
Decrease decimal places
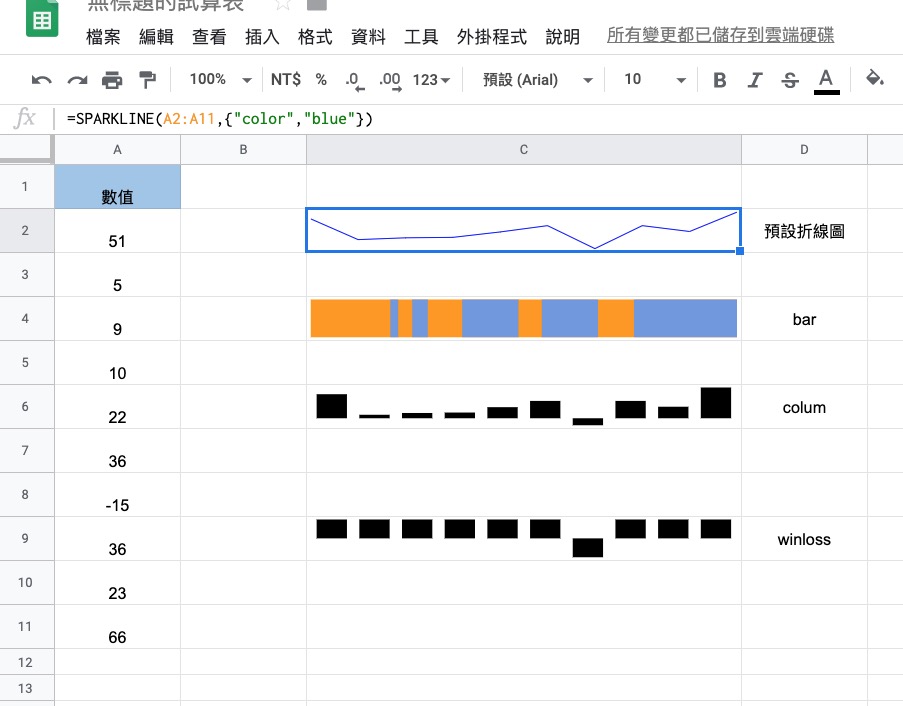tap(355, 81)
